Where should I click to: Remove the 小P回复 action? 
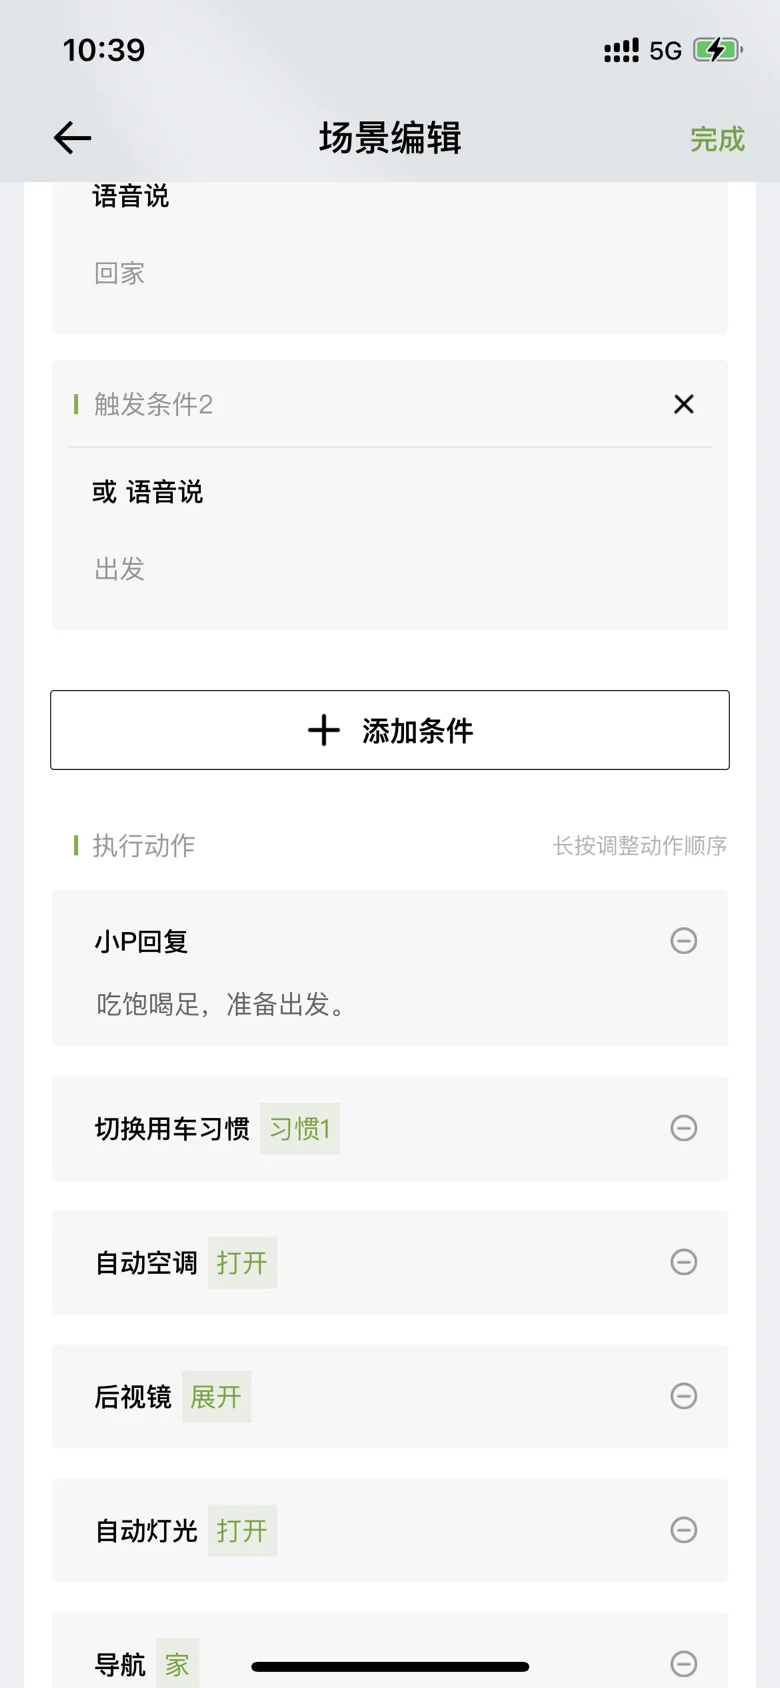click(684, 941)
